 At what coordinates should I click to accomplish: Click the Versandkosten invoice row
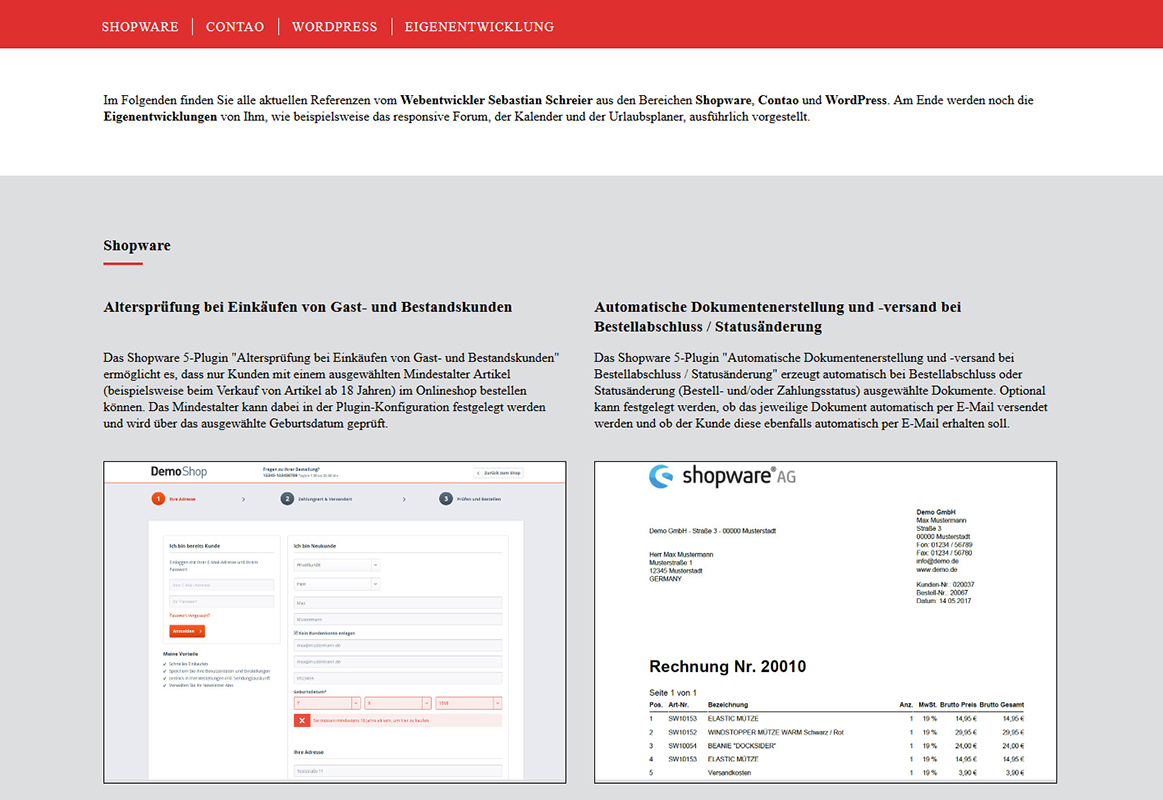coord(837,773)
